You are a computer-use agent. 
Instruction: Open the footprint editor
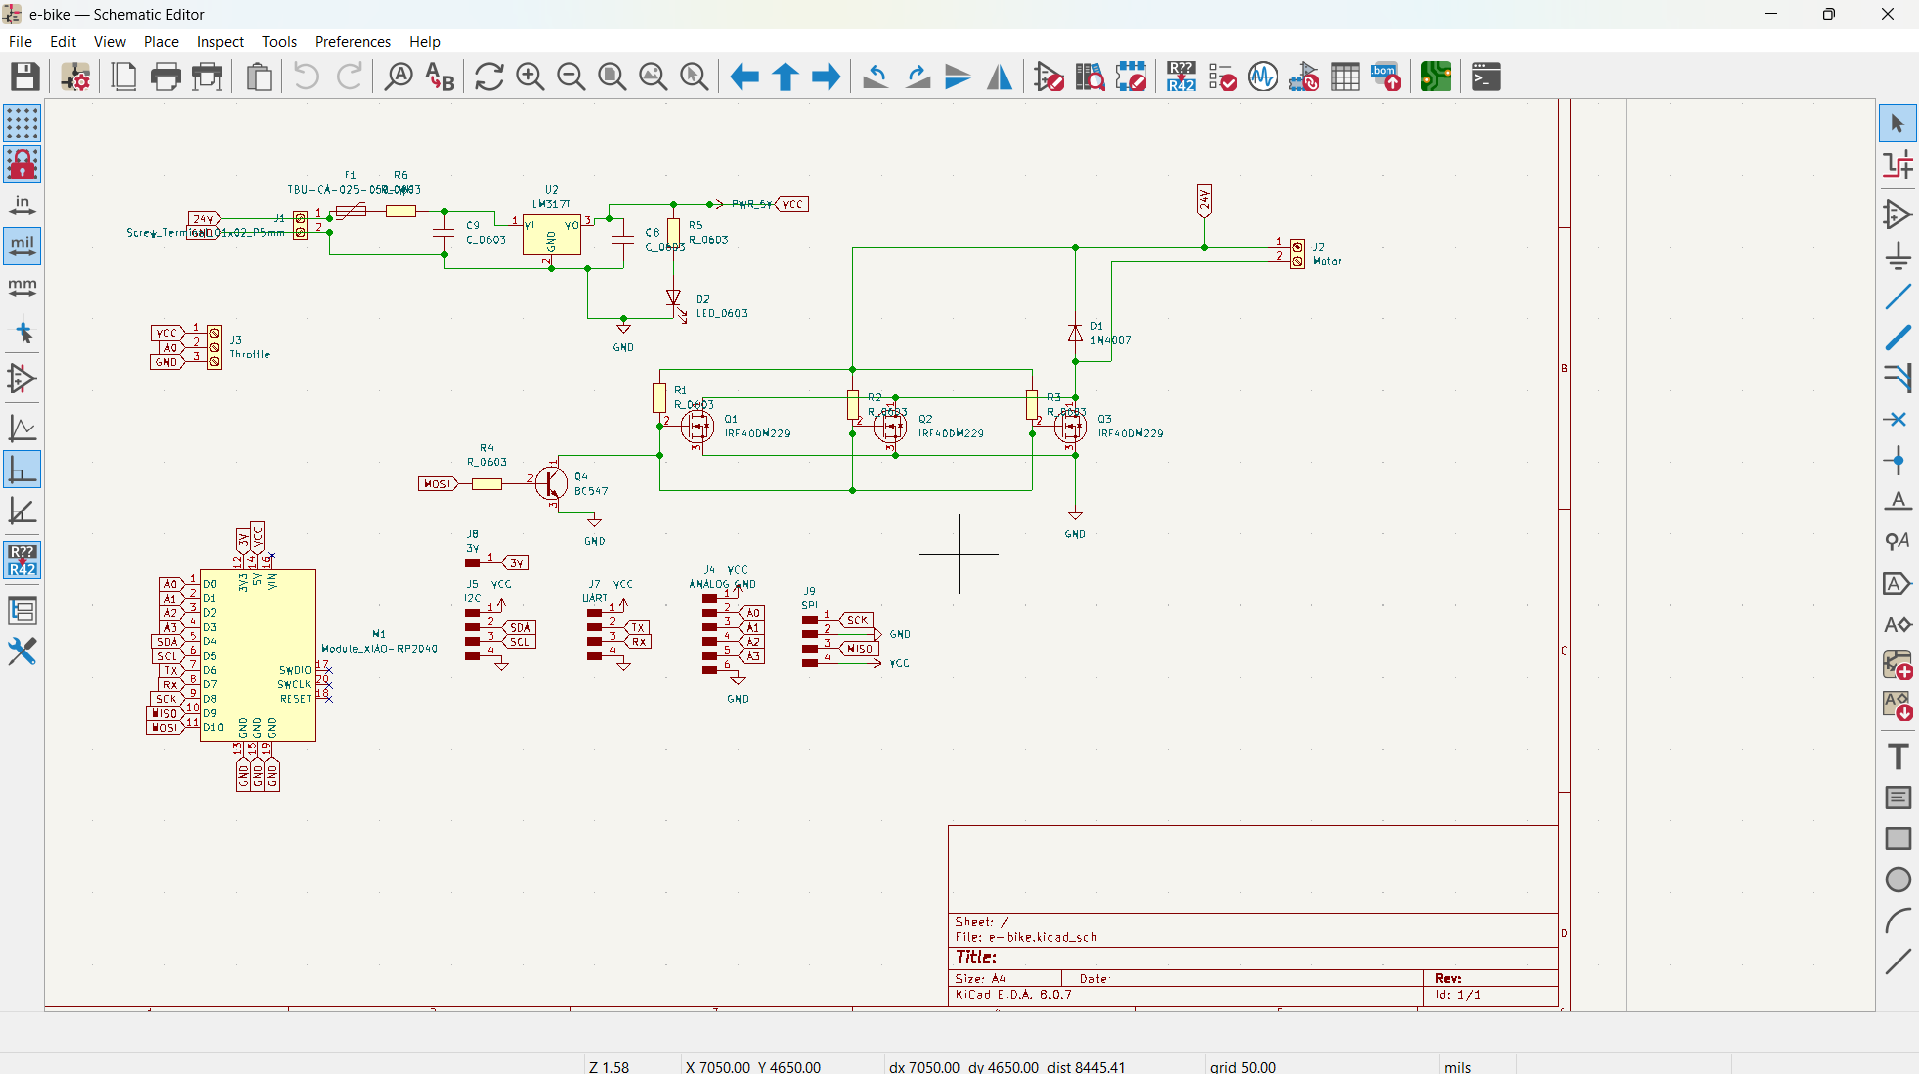tap(1131, 76)
